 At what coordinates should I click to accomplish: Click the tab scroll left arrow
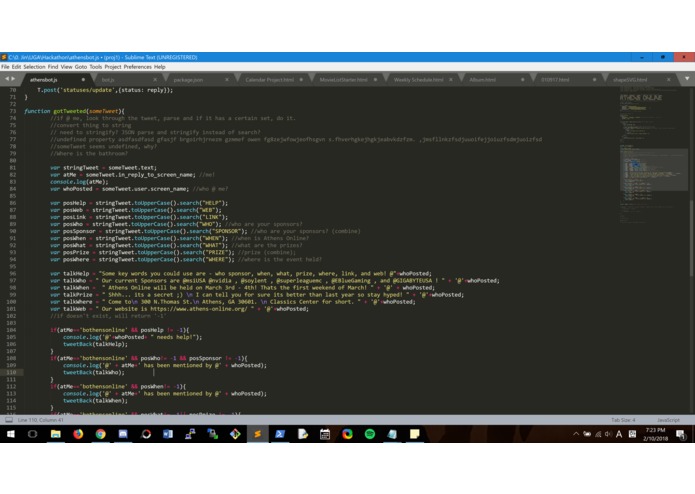click(7, 78)
